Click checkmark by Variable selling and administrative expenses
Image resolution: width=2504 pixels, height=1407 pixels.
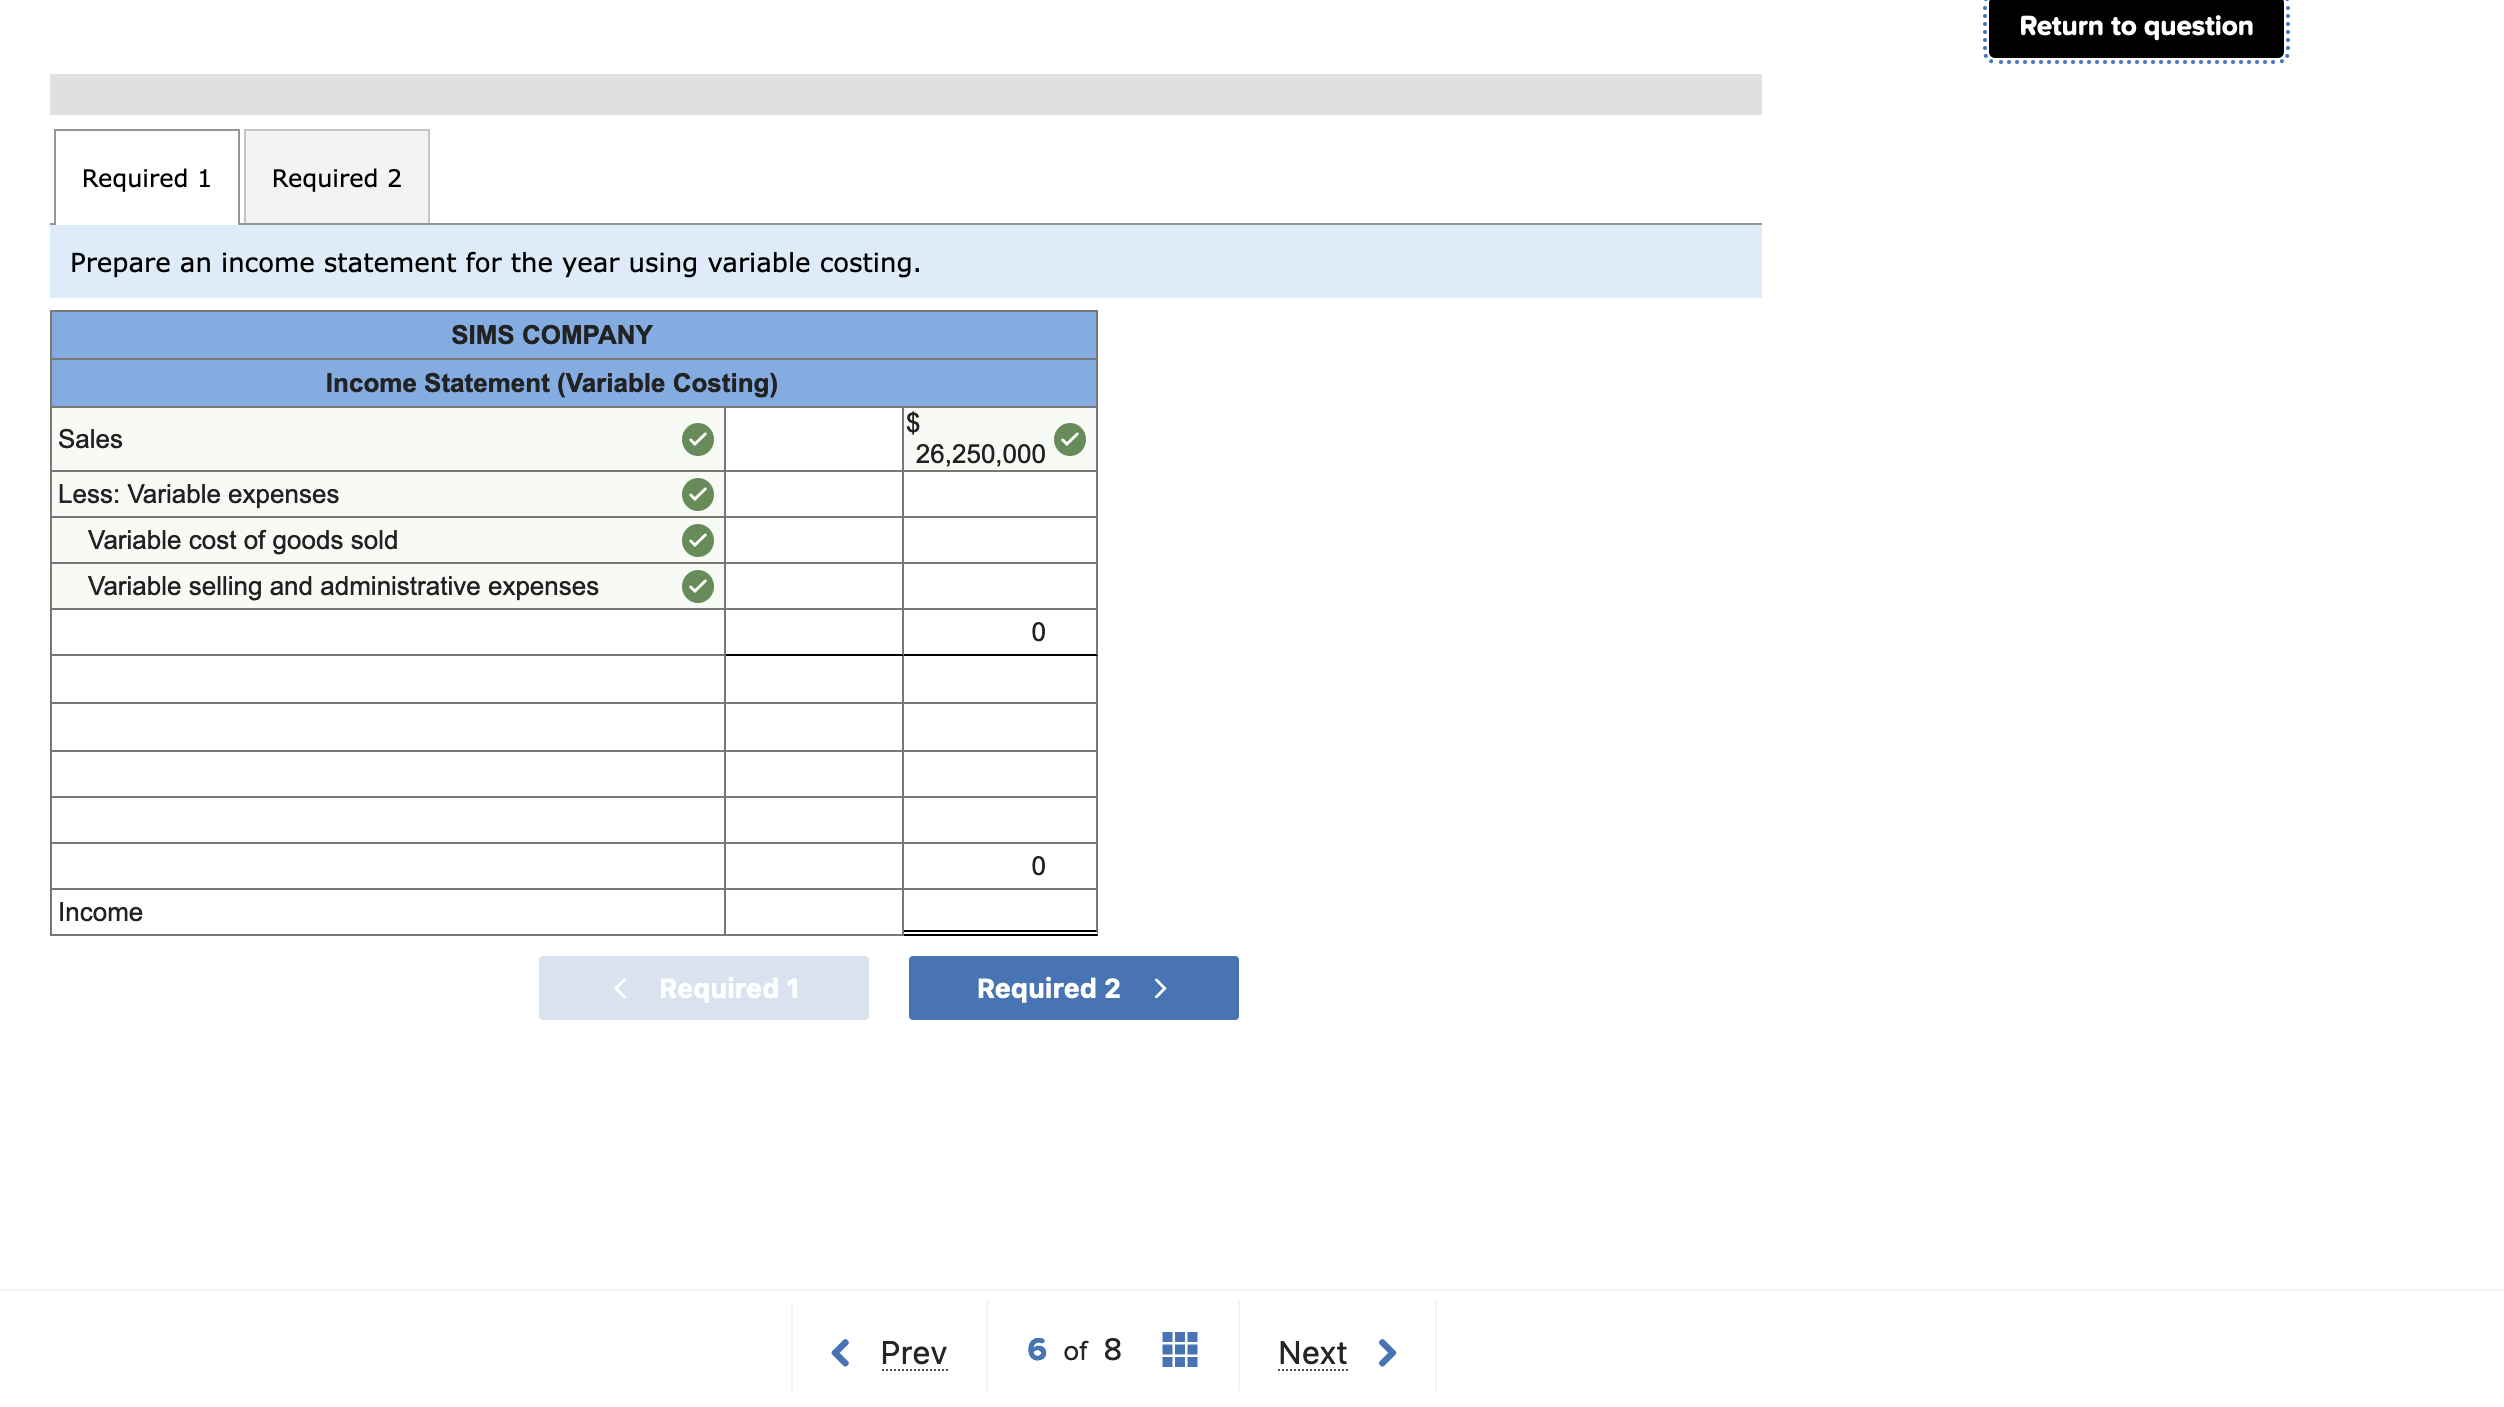697,586
